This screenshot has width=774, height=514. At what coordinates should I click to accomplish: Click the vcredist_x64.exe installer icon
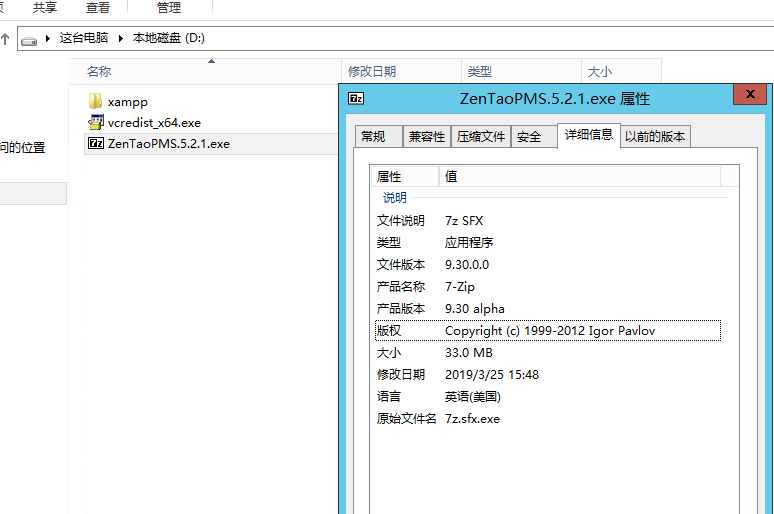point(96,122)
